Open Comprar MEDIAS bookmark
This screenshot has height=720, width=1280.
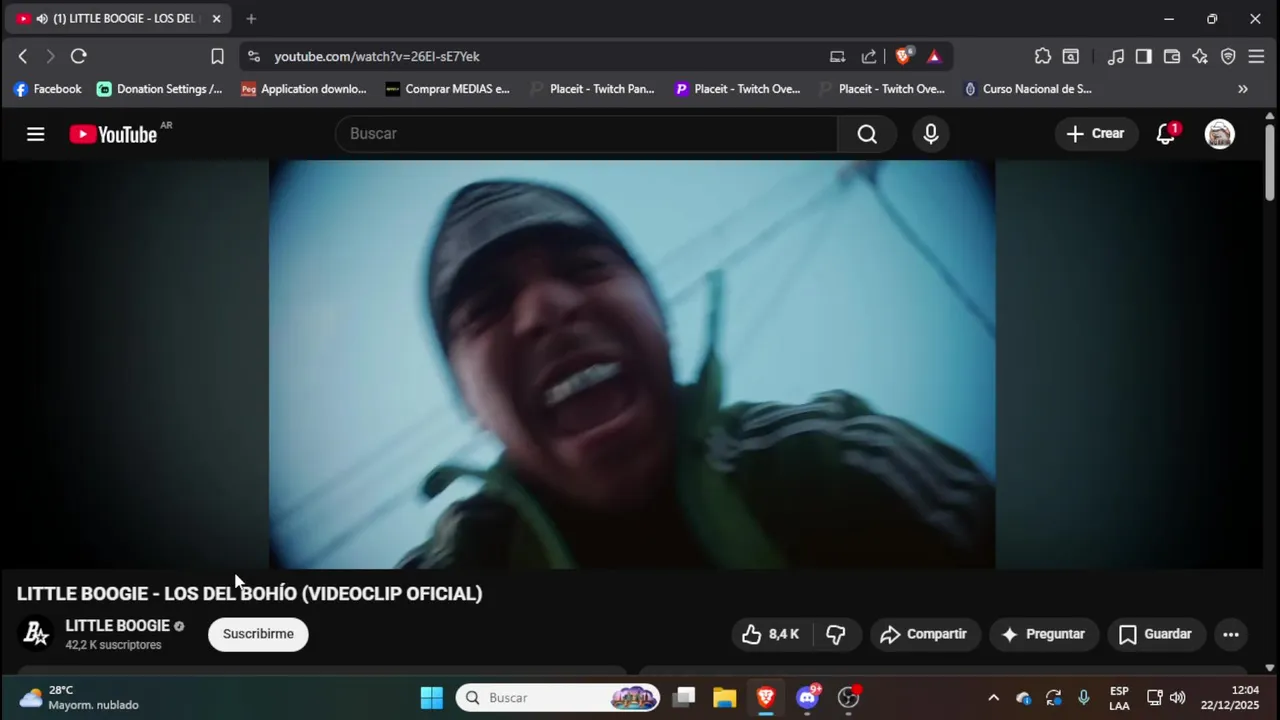448,89
